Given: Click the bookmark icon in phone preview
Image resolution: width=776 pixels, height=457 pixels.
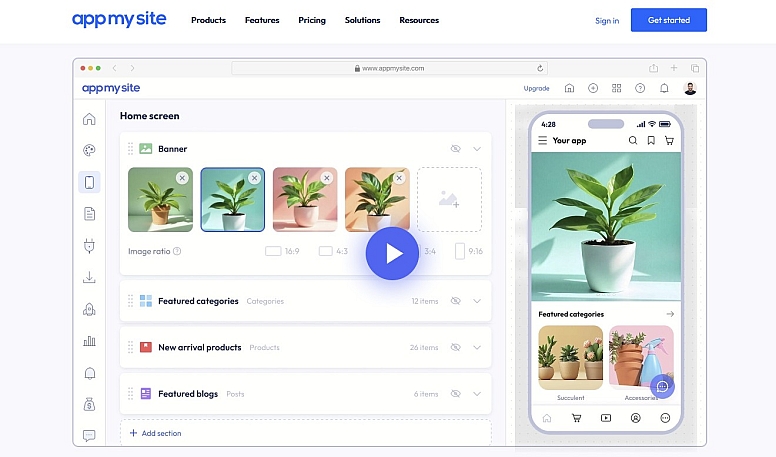Looking at the screenshot, I should click(651, 141).
